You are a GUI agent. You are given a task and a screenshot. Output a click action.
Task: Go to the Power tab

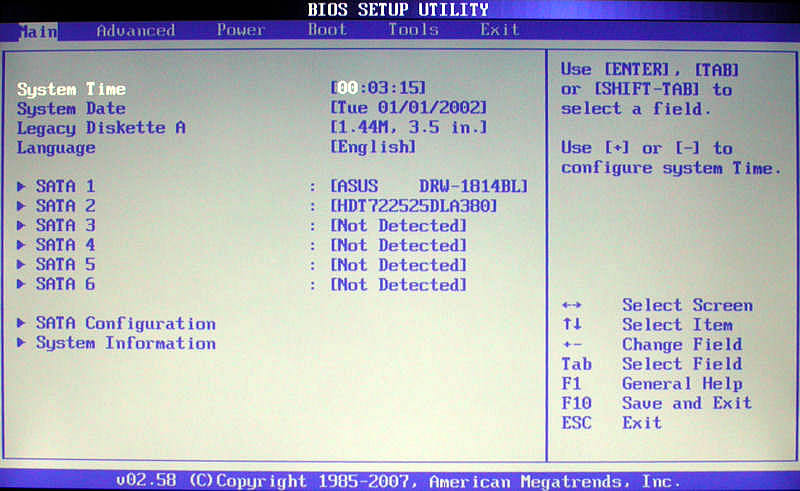click(241, 30)
